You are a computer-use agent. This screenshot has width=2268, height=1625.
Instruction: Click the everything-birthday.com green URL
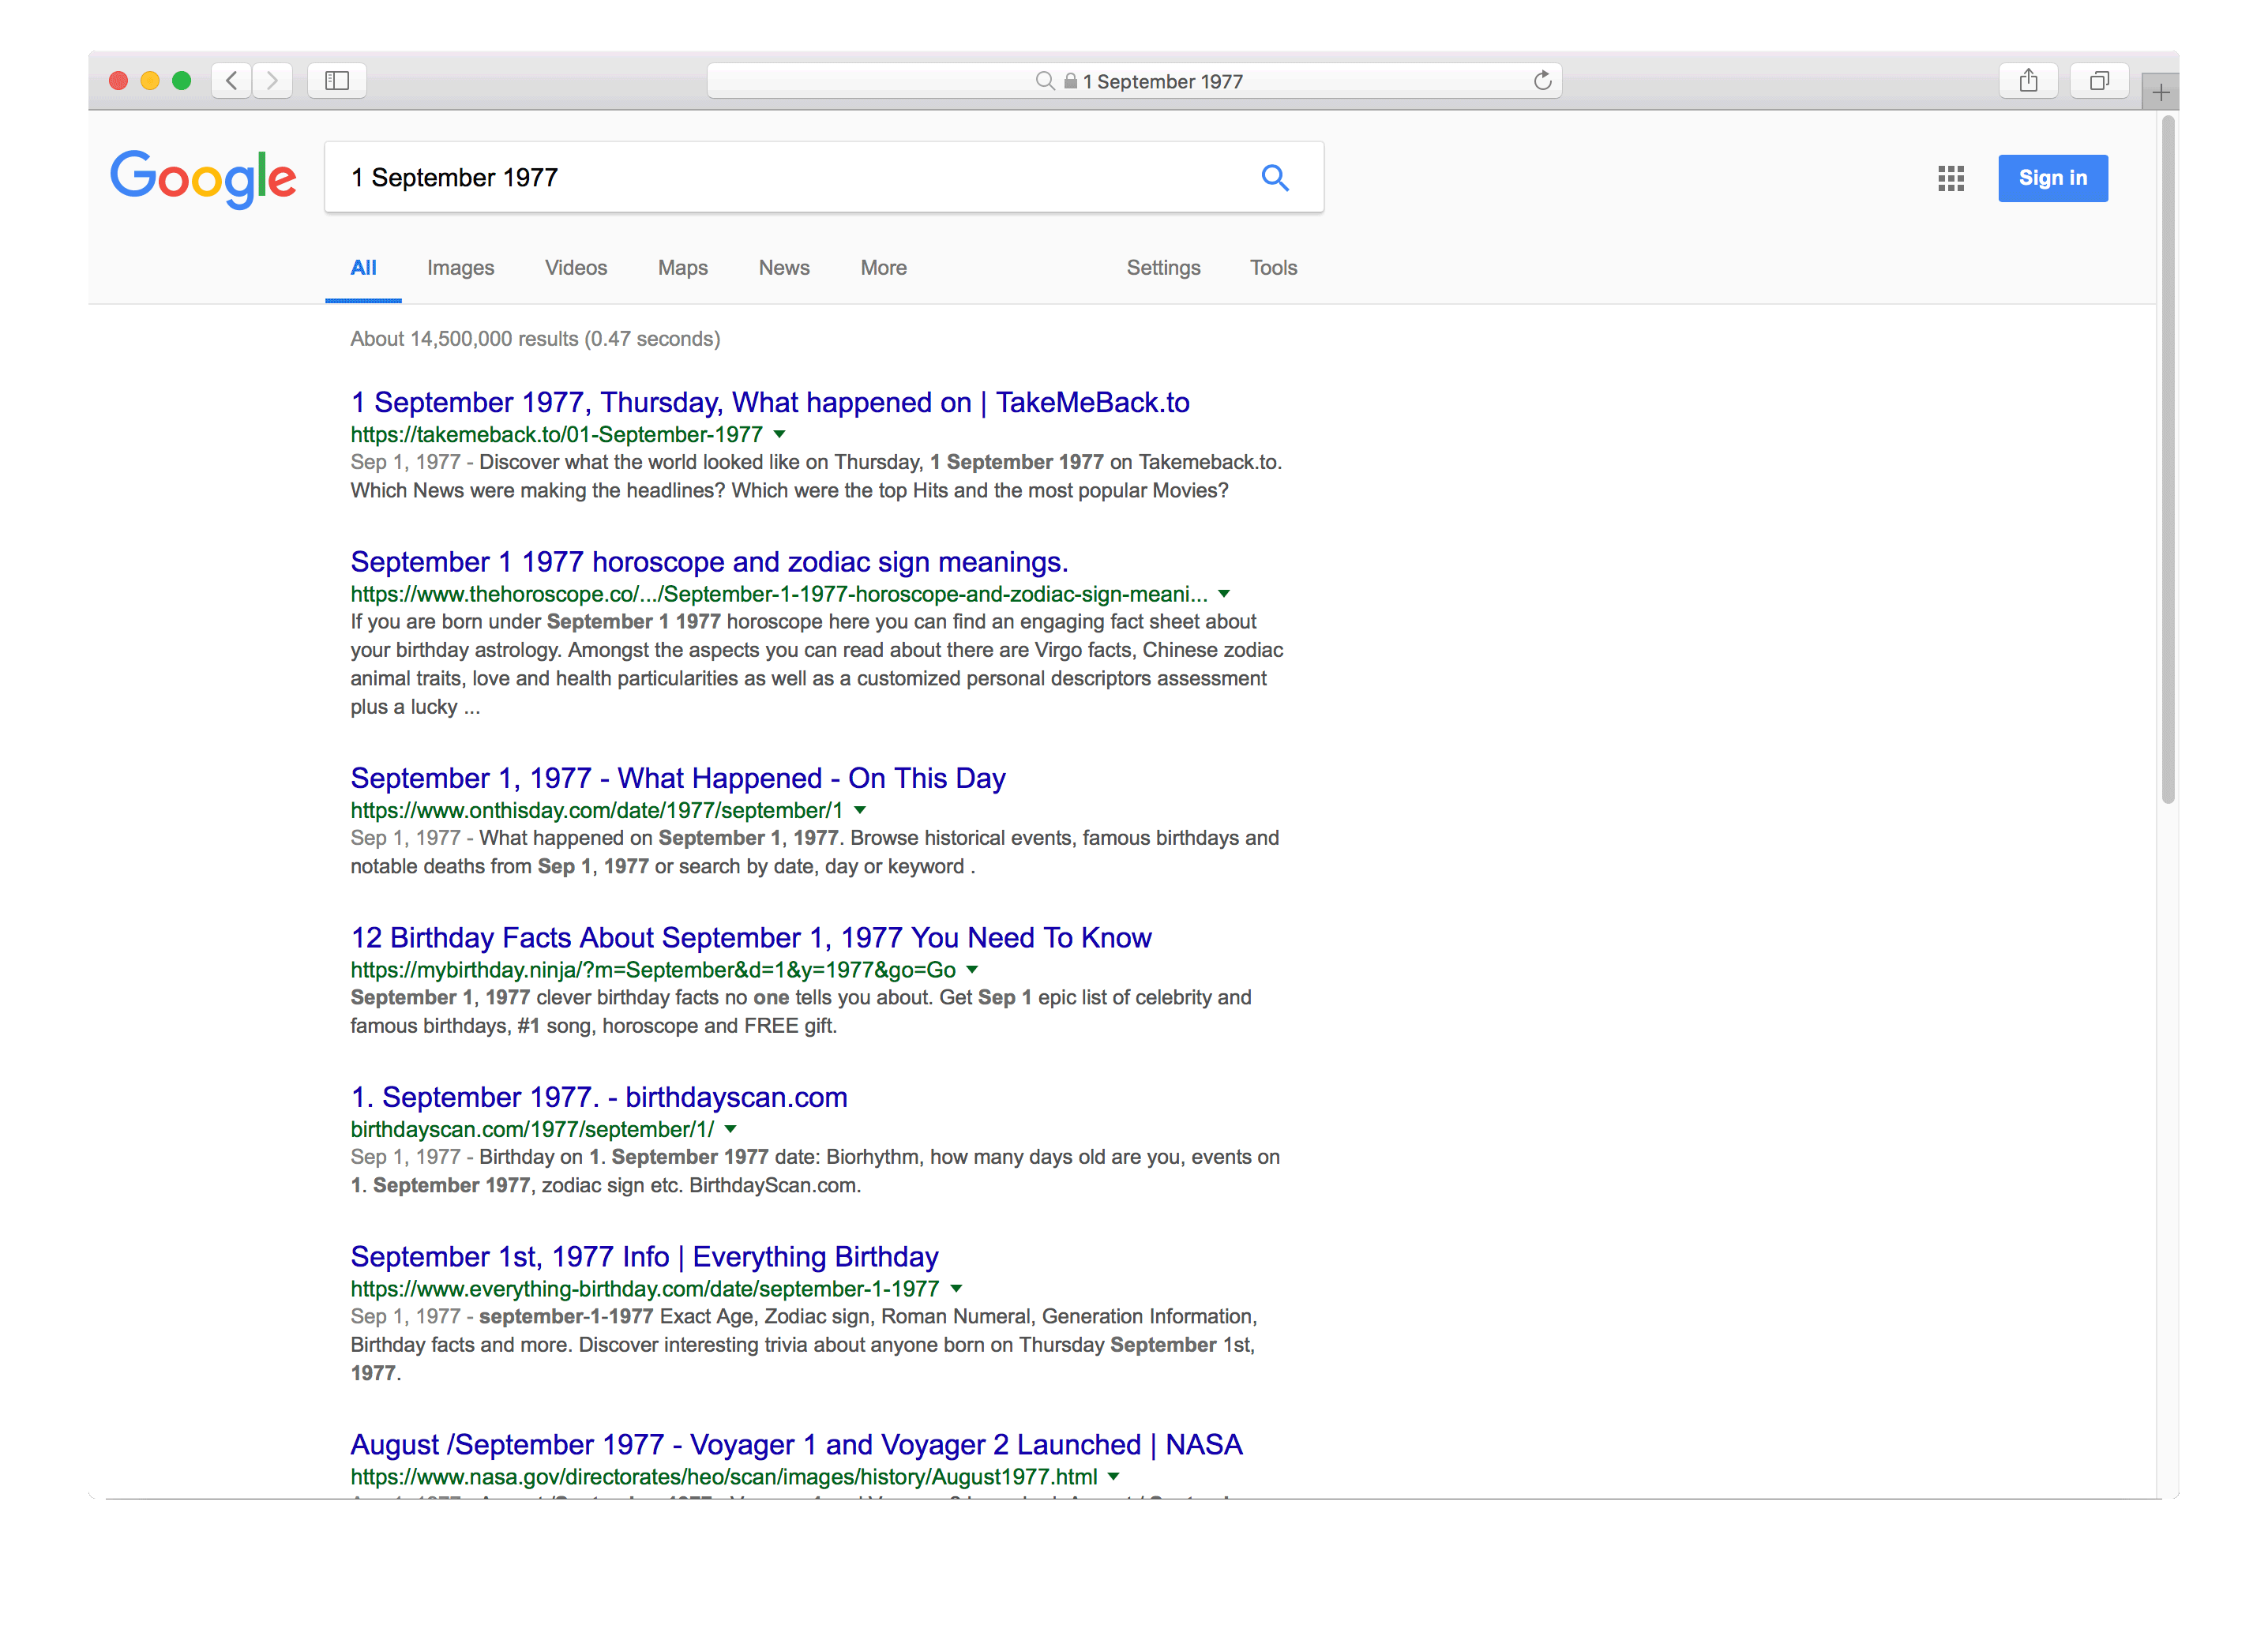644,1289
